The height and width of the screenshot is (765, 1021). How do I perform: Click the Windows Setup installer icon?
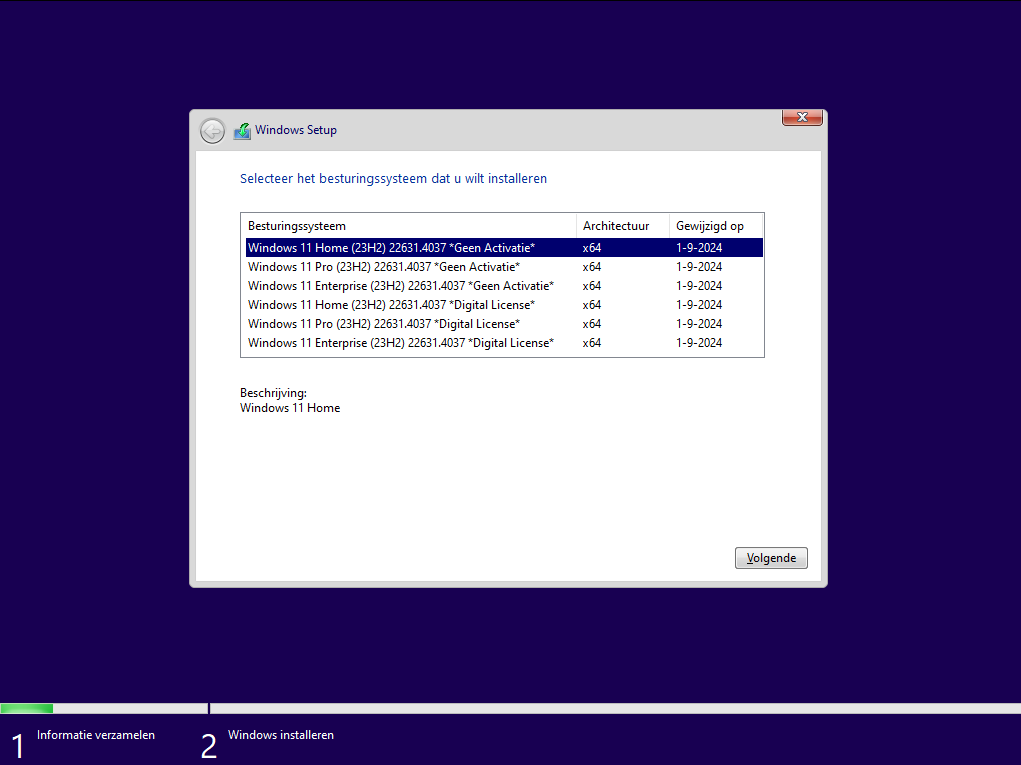tap(242, 131)
